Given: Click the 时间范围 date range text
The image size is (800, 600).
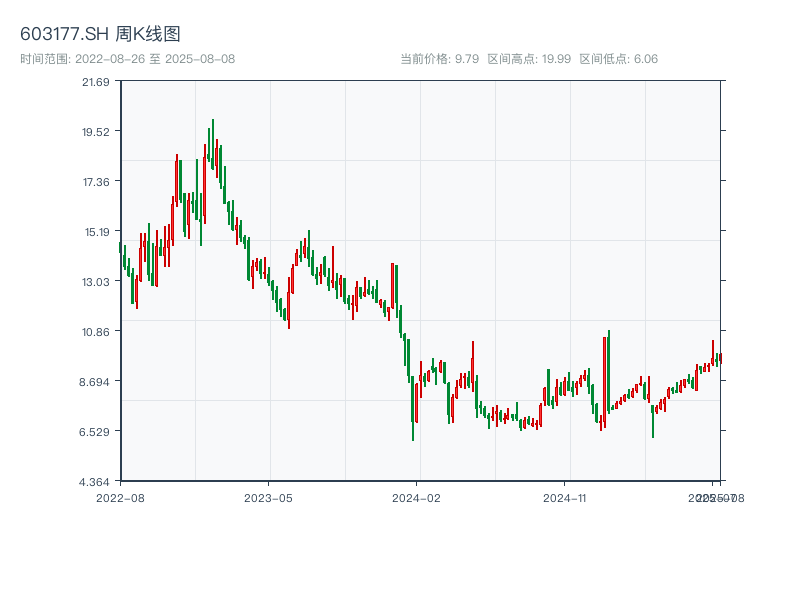Looking at the screenshot, I should [x=127, y=59].
